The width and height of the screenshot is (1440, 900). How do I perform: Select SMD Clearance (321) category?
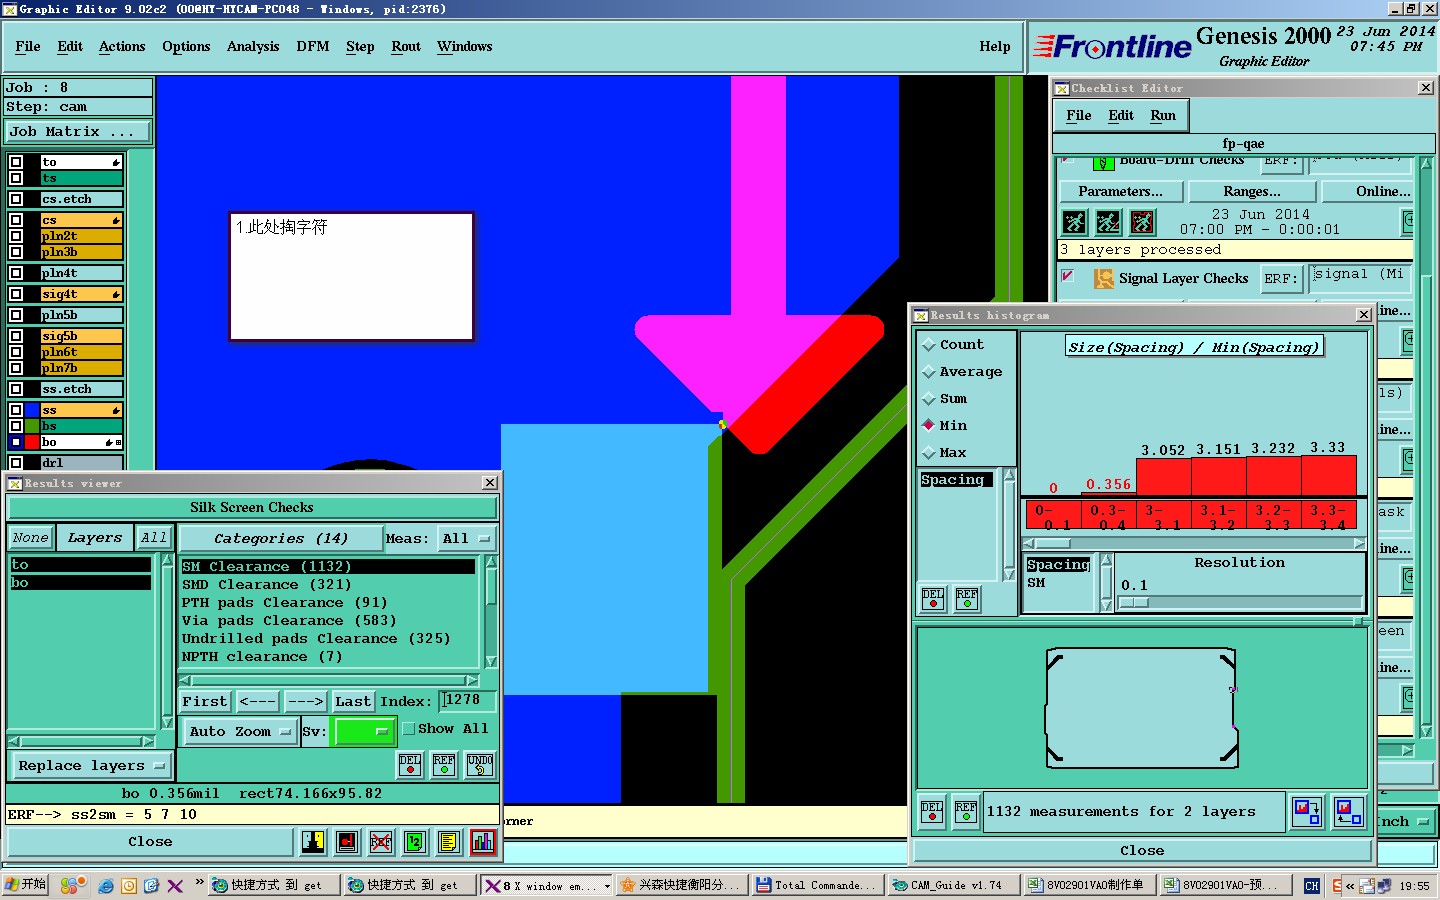[267, 585]
